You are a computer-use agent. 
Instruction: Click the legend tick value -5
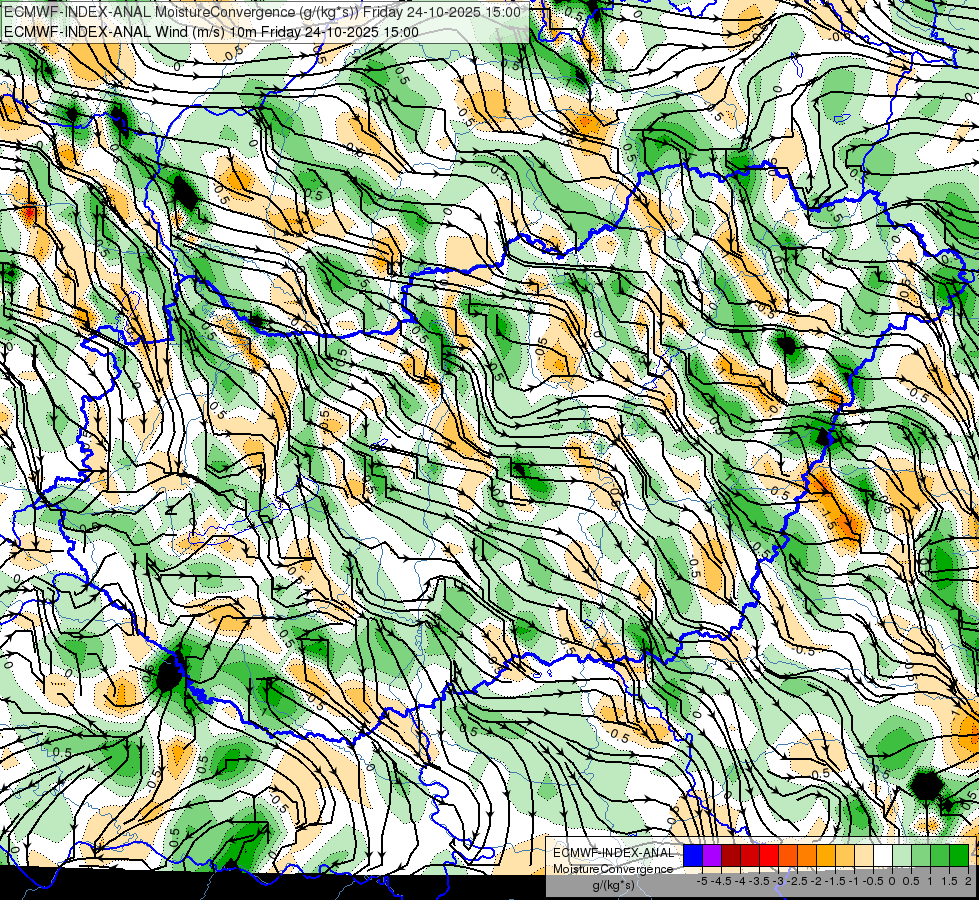click(702, 881)
